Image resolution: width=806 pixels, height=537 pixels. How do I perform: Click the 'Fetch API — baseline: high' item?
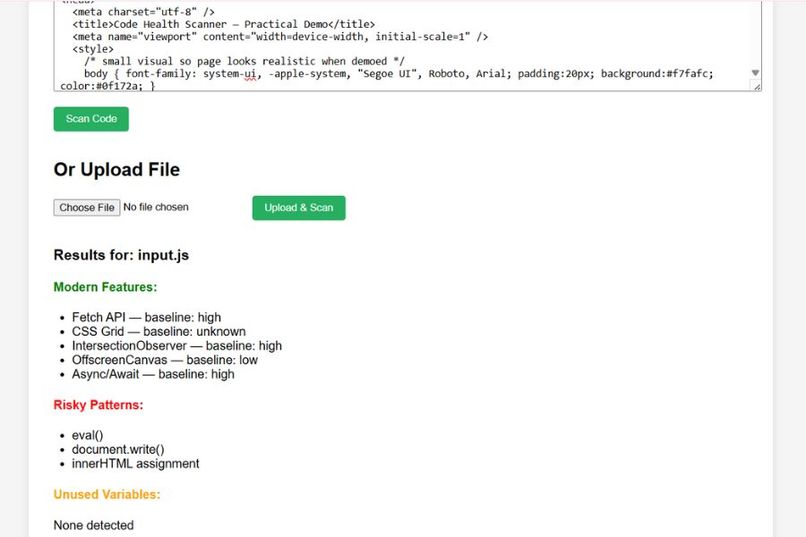pos(146,317)
